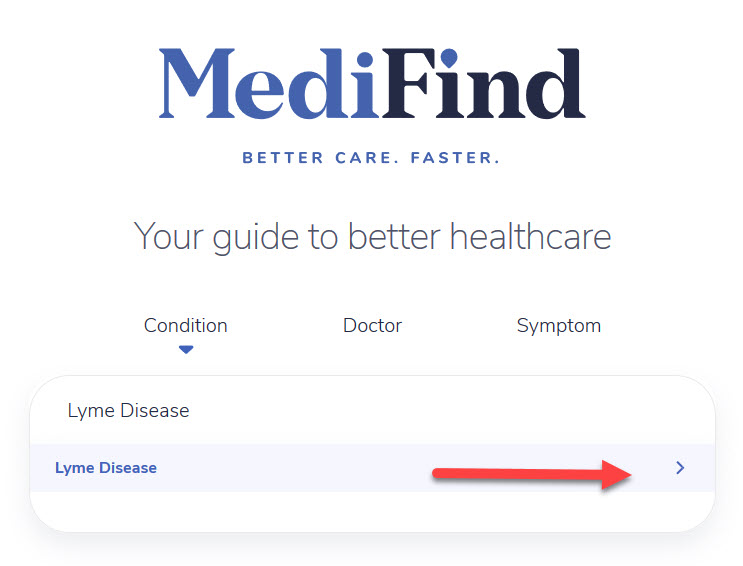Click the droplet dot on the Find letter i
Image resolution: width=743 pixels, height=566 pixels.
tap(448, 57)
